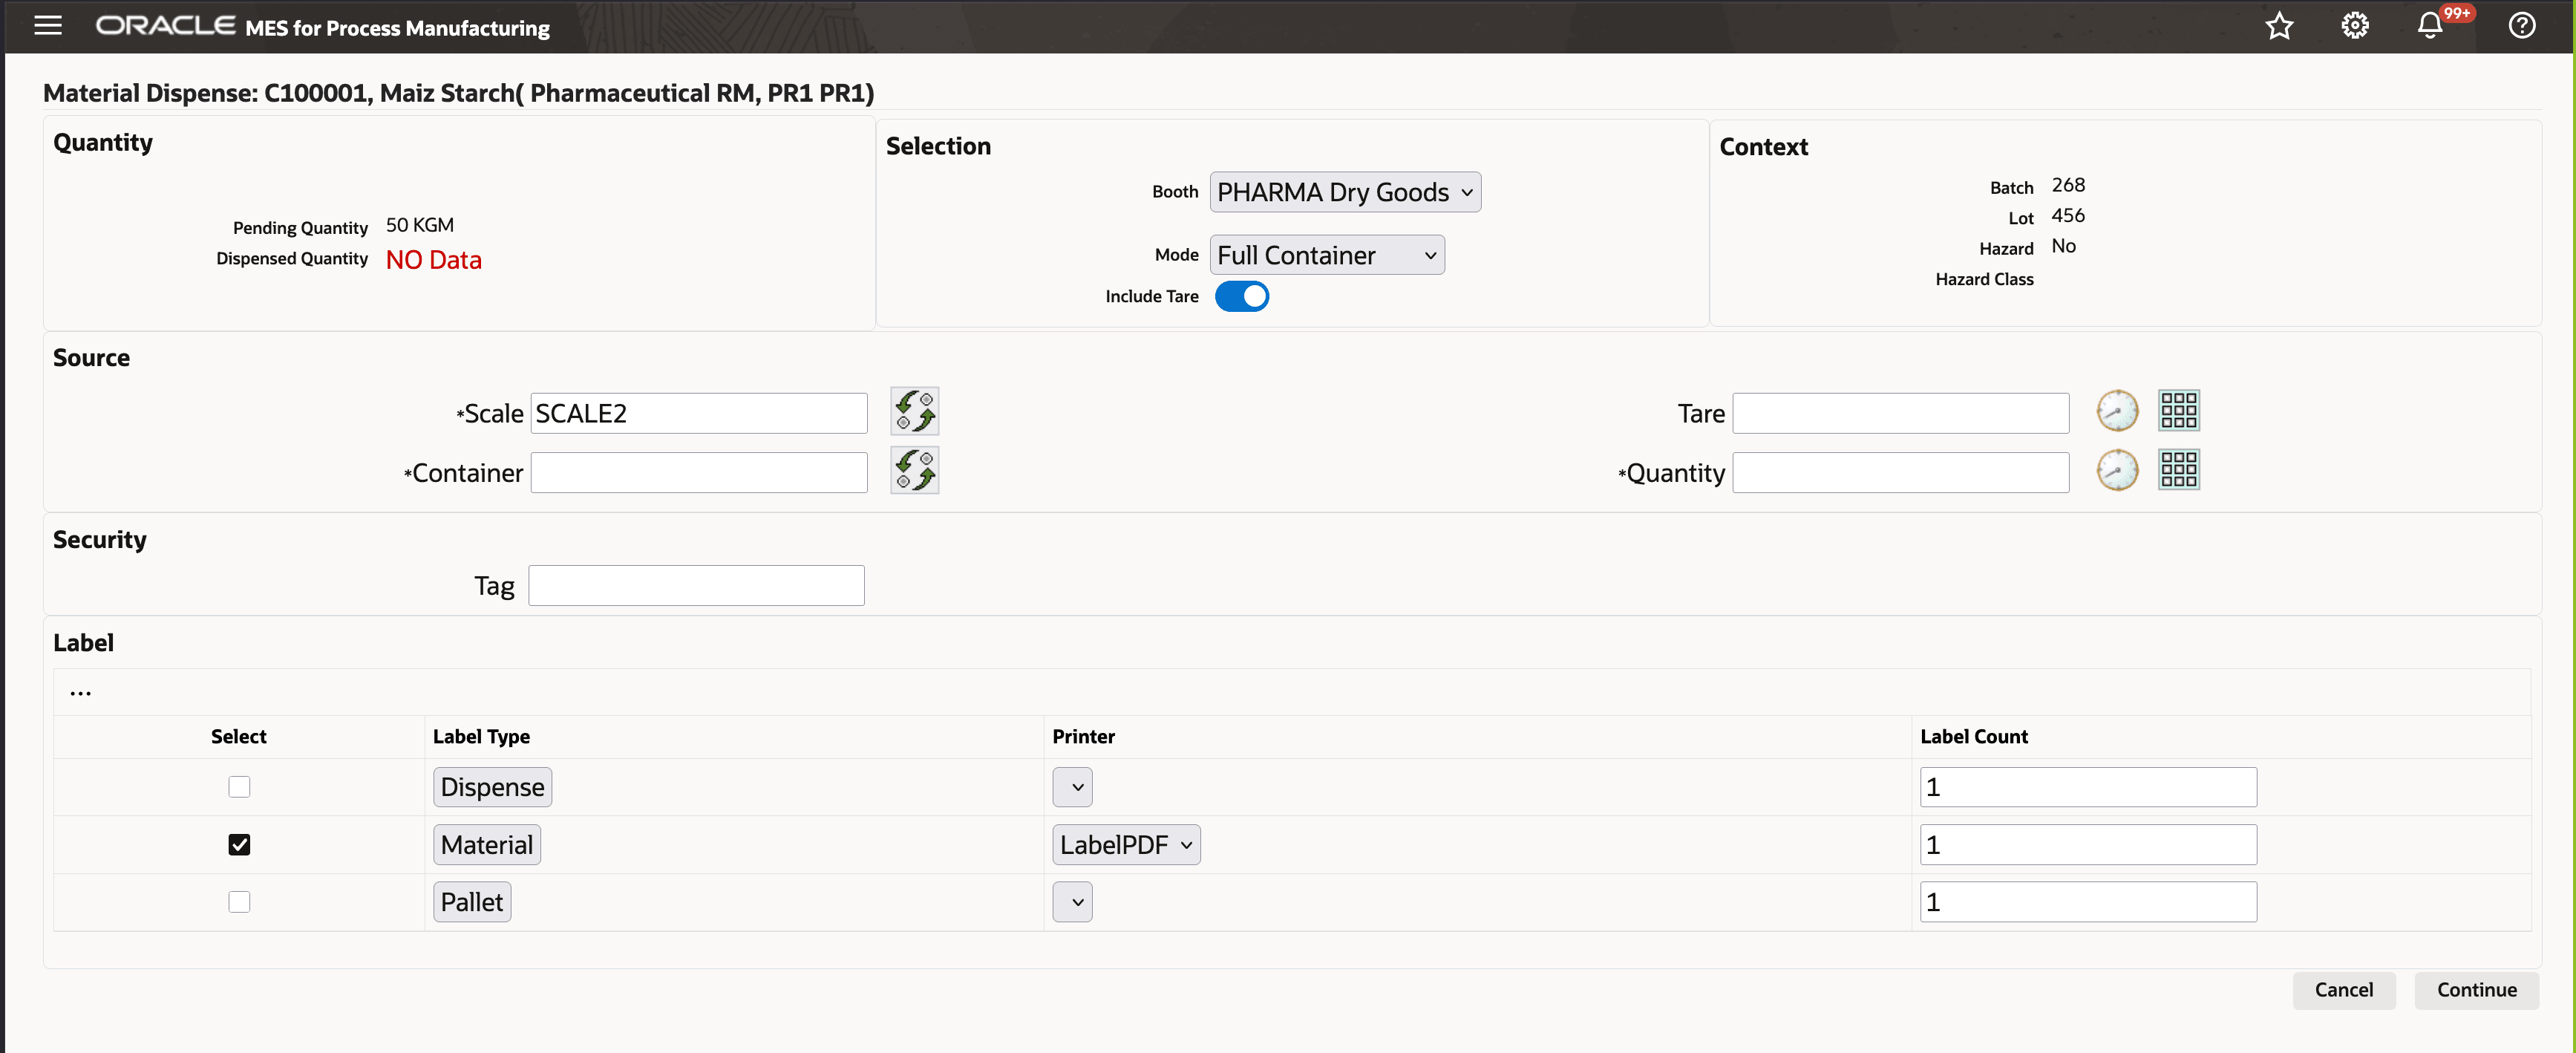
Task: Toggle the Include Tare switch
Action: [x=1242, y=297]
